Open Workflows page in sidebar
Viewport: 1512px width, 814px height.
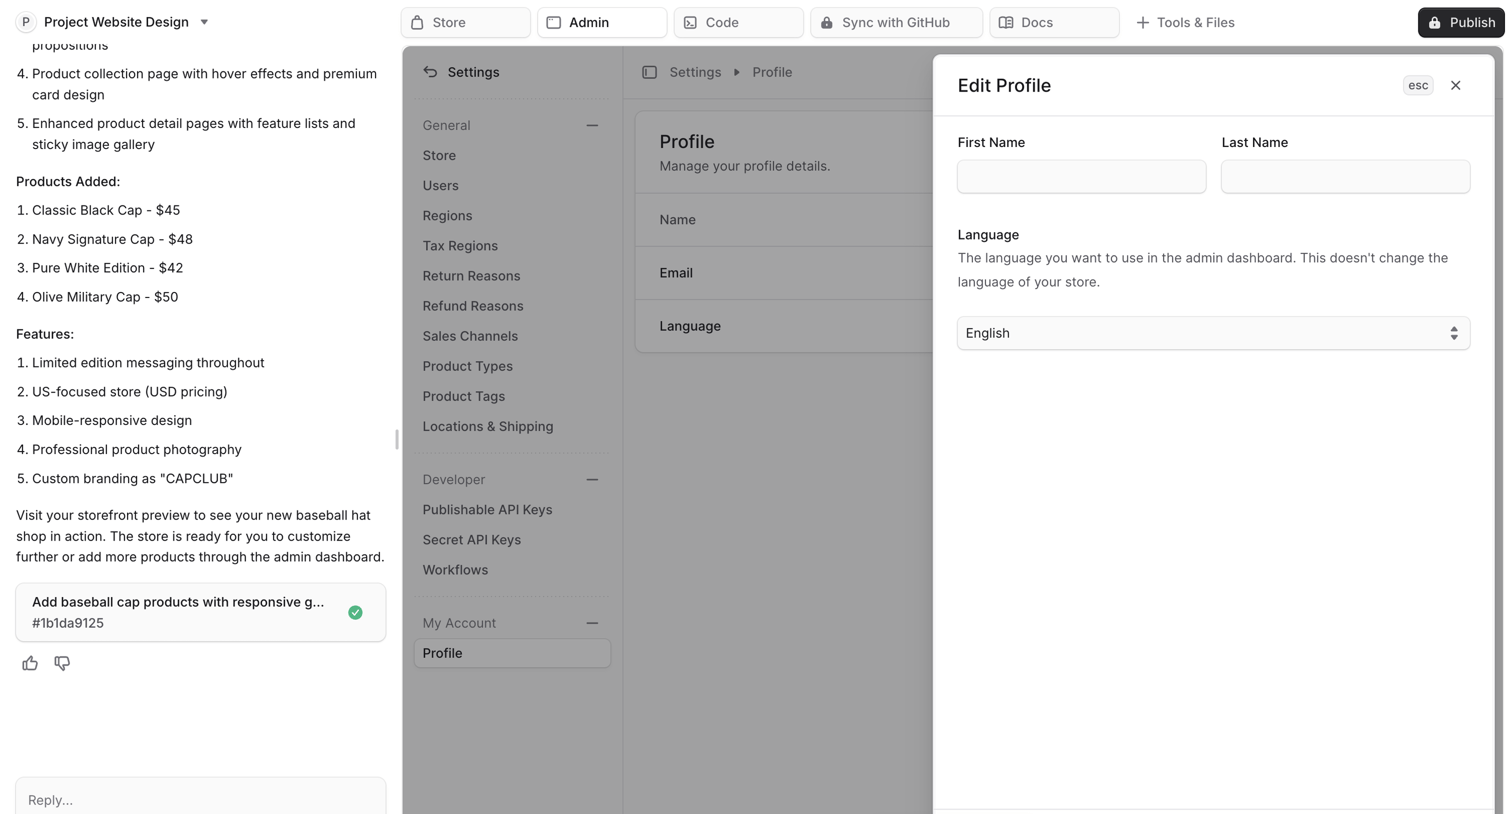(455, 569)
